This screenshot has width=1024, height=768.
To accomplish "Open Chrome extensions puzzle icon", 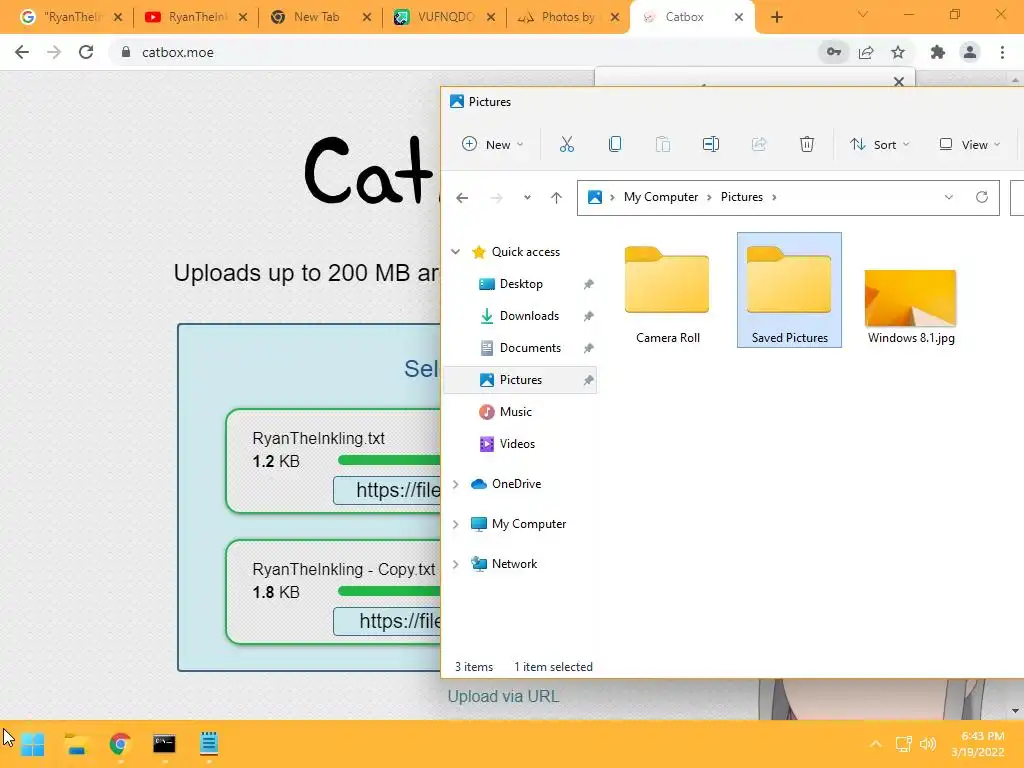I will click(938, 52).
